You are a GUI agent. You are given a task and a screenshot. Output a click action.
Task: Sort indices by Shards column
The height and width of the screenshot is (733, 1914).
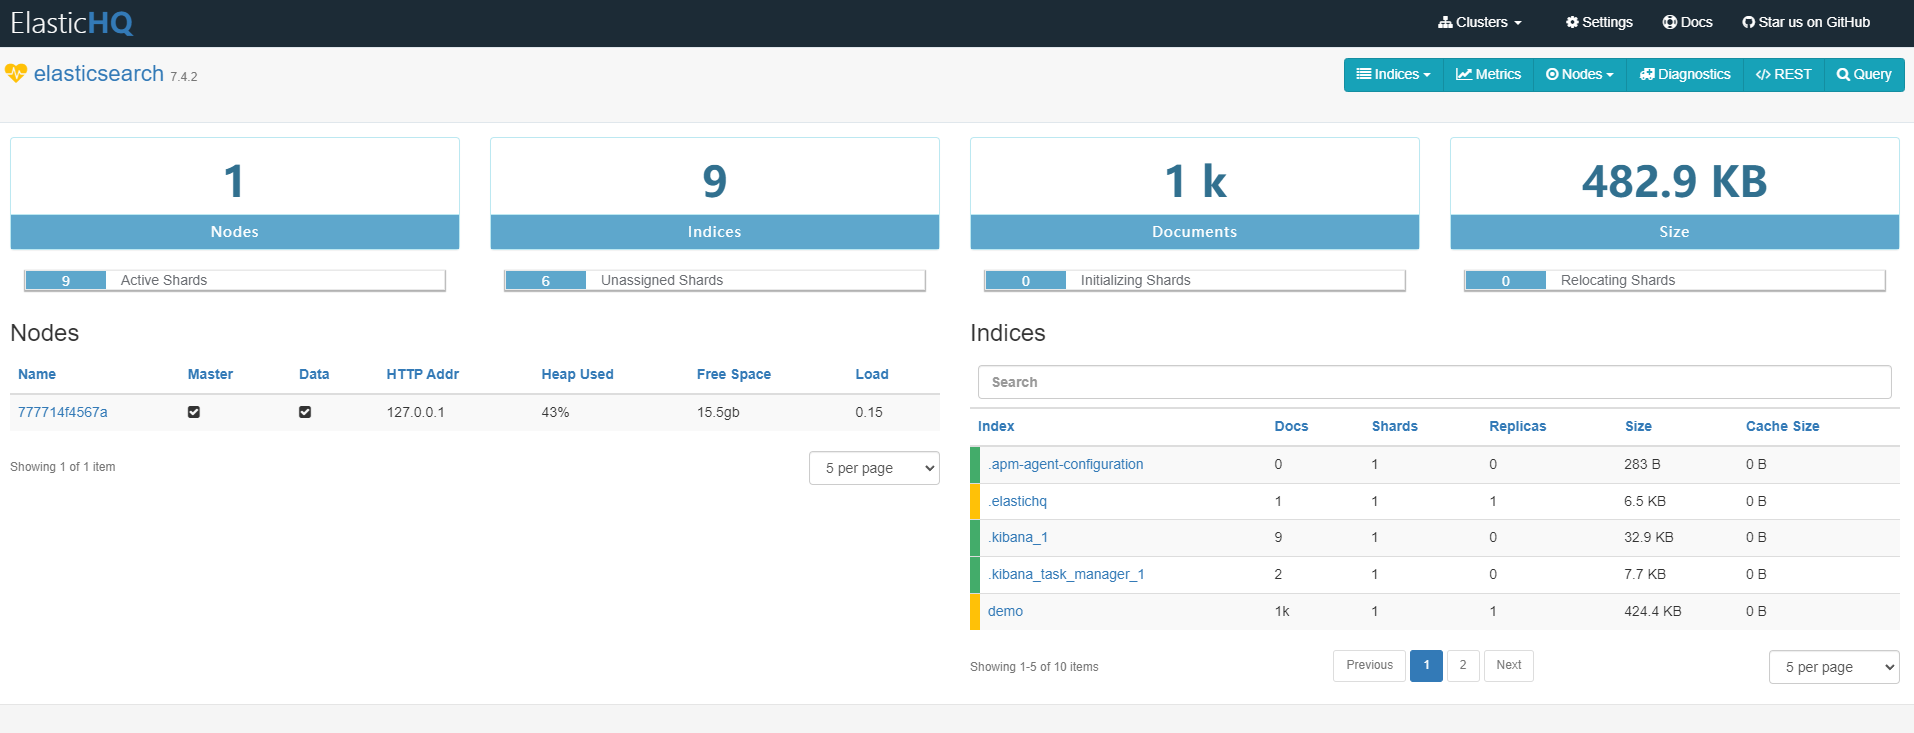[x=1395, y=426]
